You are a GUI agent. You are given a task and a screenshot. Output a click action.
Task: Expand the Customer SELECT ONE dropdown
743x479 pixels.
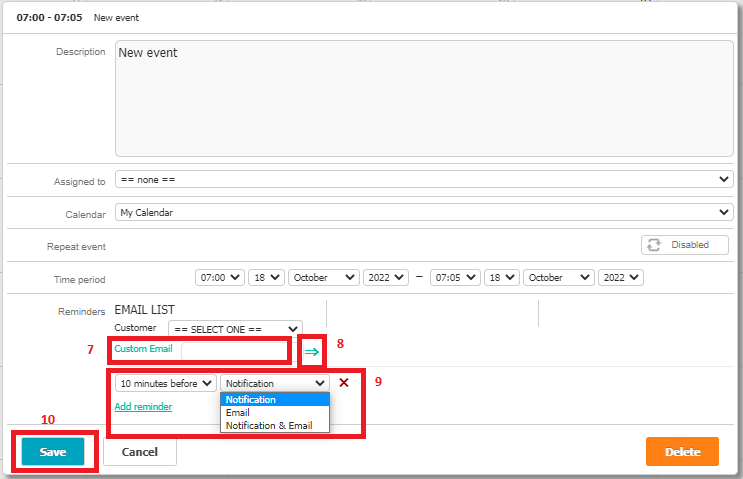coord(235,328)
